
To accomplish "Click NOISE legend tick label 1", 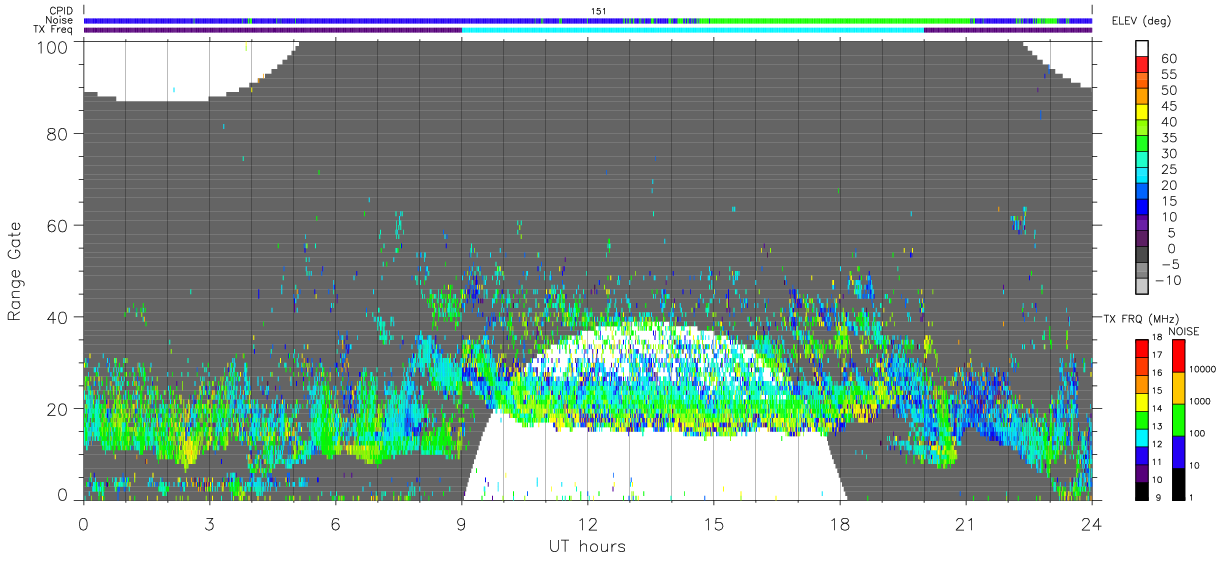I will 1192,497.
